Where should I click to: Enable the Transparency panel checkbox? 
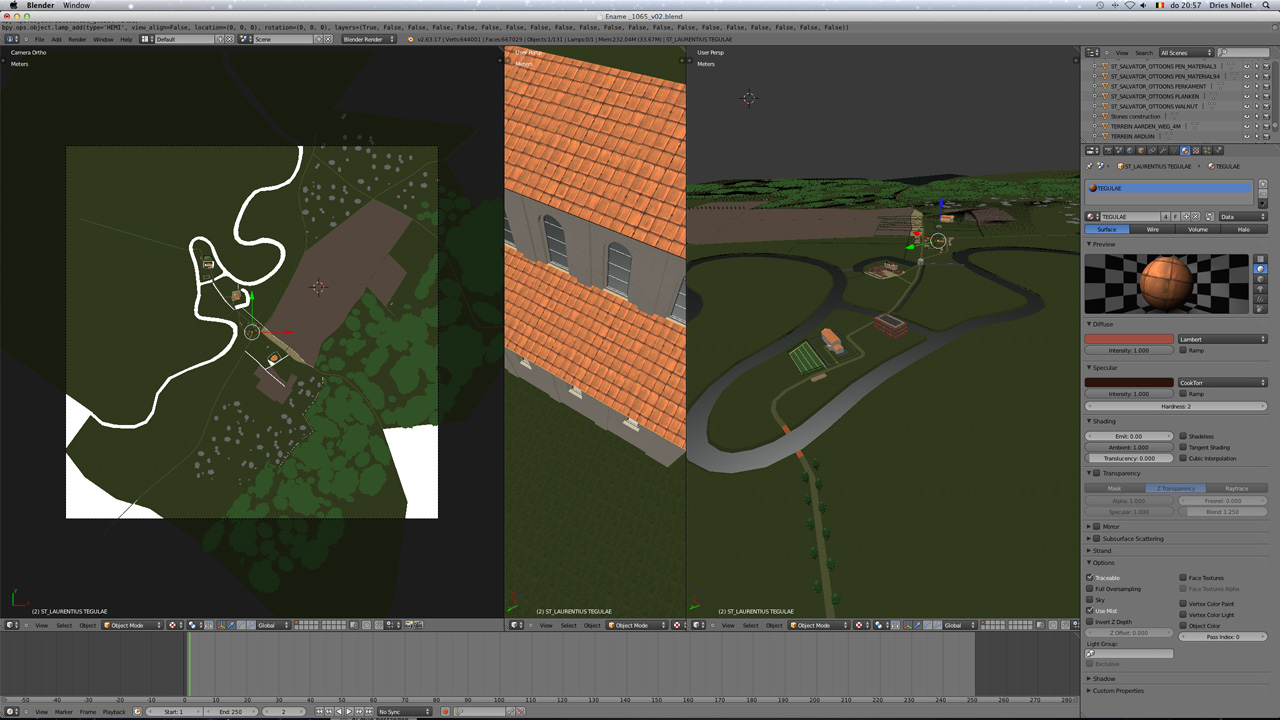click(x=1097, y=473)
